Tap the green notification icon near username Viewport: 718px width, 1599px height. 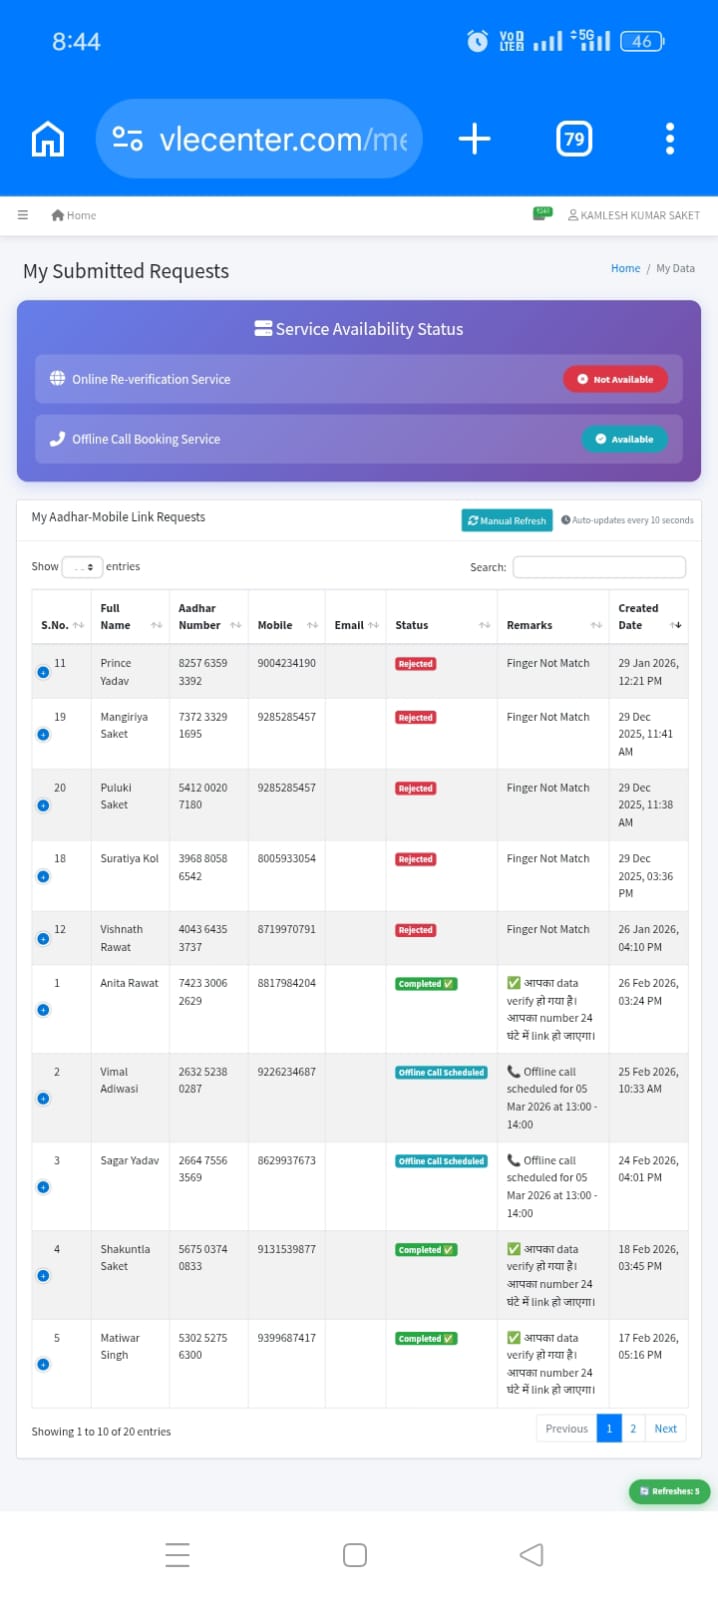(x=543, y=213)
